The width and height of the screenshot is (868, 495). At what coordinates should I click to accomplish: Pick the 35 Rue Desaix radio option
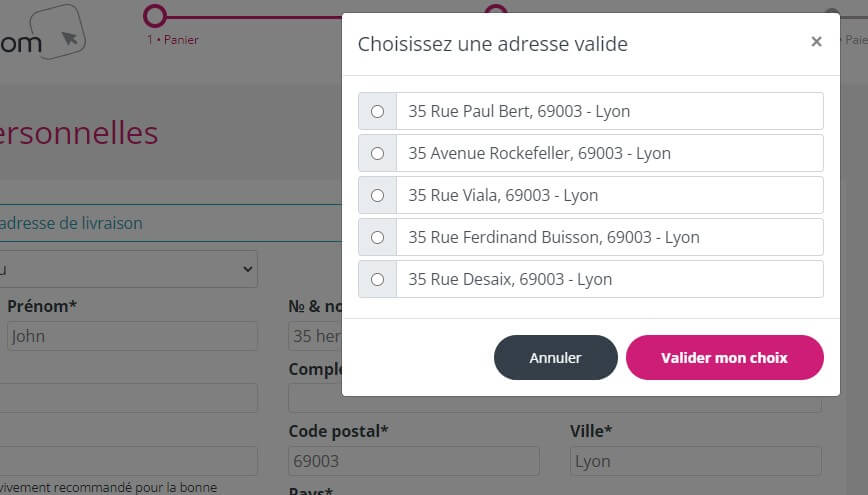377,279
